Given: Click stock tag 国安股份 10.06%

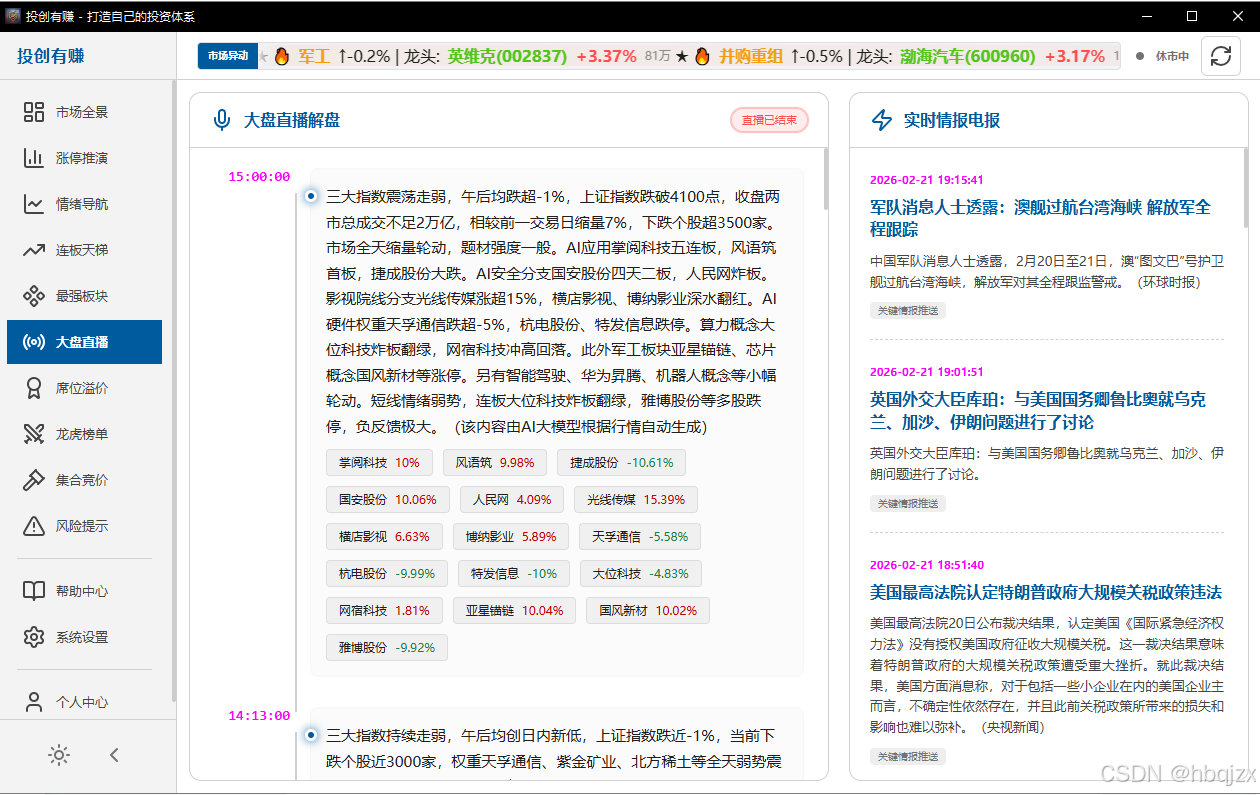Looking at the screenshot, I should tap(388, 499).
